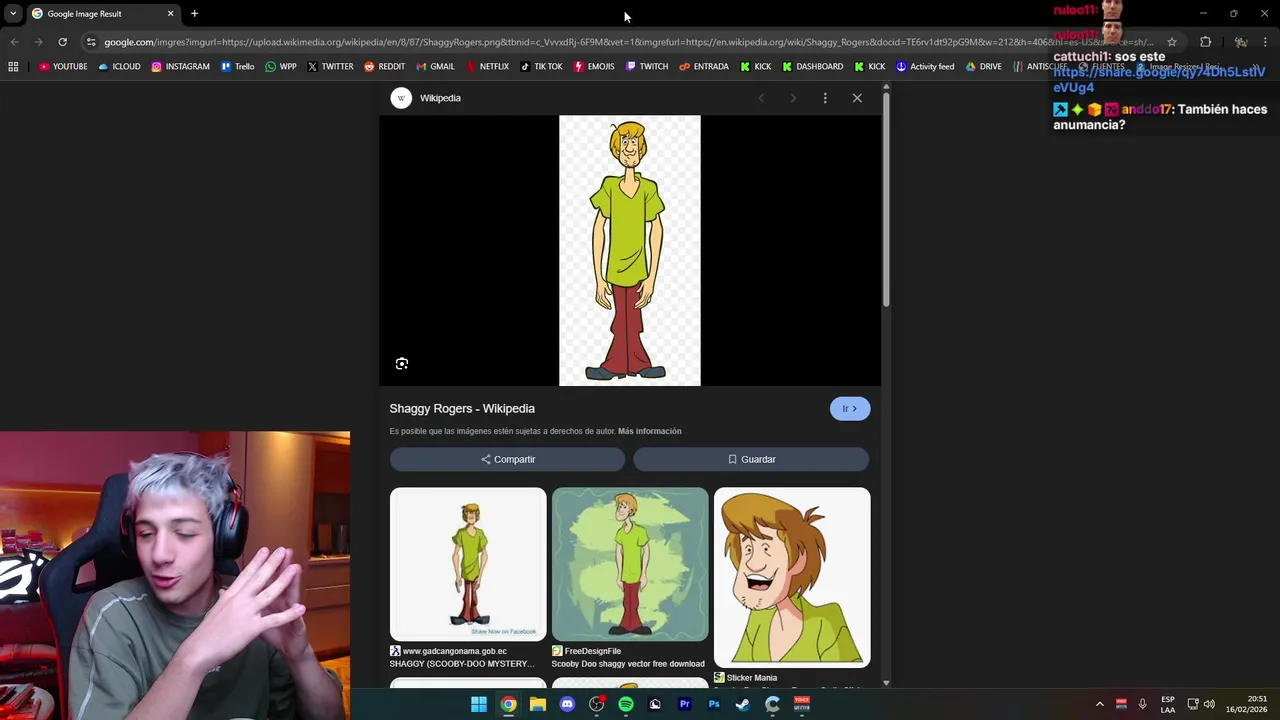Open the WPP bookmark

pos(280,67)
